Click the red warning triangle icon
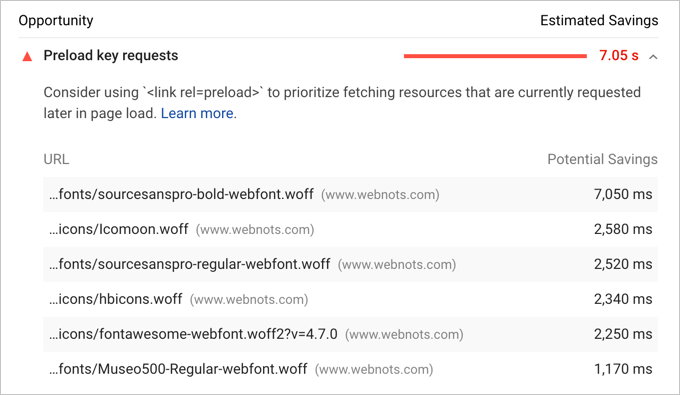The image size is (680, 395). click(27, 56)
